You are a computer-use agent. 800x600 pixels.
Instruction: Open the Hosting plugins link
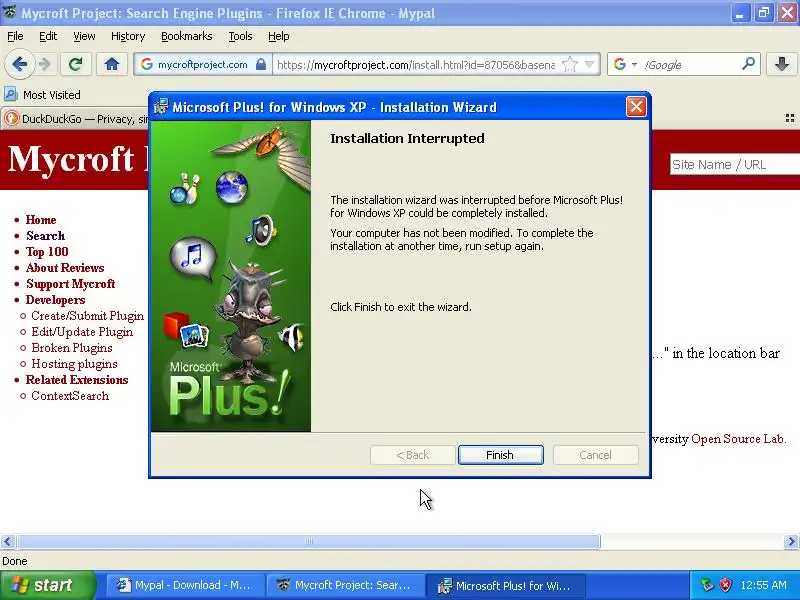coord(74,364)
